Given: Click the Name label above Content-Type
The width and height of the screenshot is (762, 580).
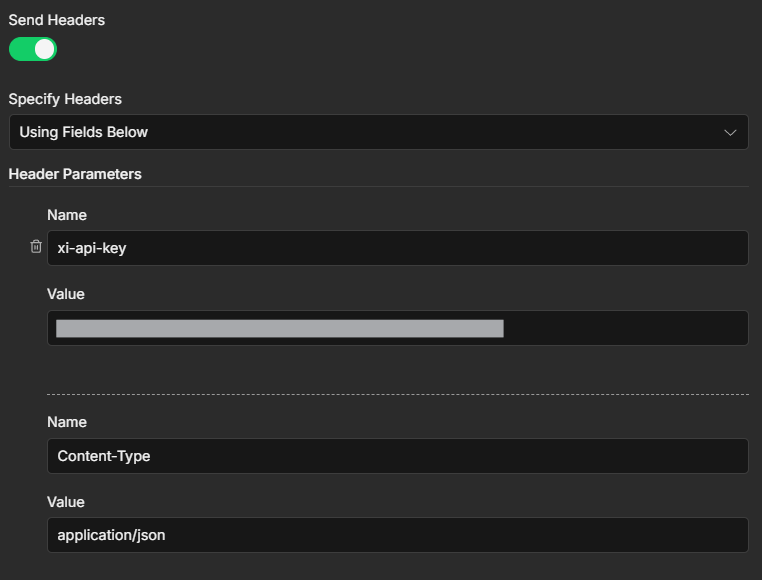Looking at the screenshot, I should tap(67, 422).
